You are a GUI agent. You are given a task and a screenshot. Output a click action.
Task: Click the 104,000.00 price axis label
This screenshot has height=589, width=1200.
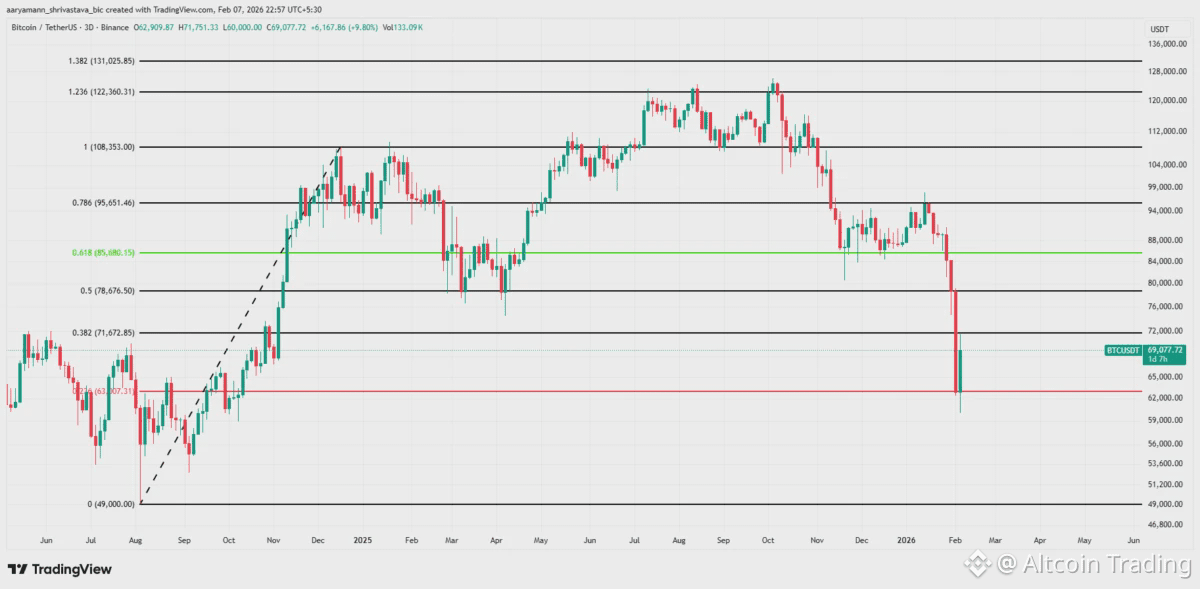point(1168,164)
